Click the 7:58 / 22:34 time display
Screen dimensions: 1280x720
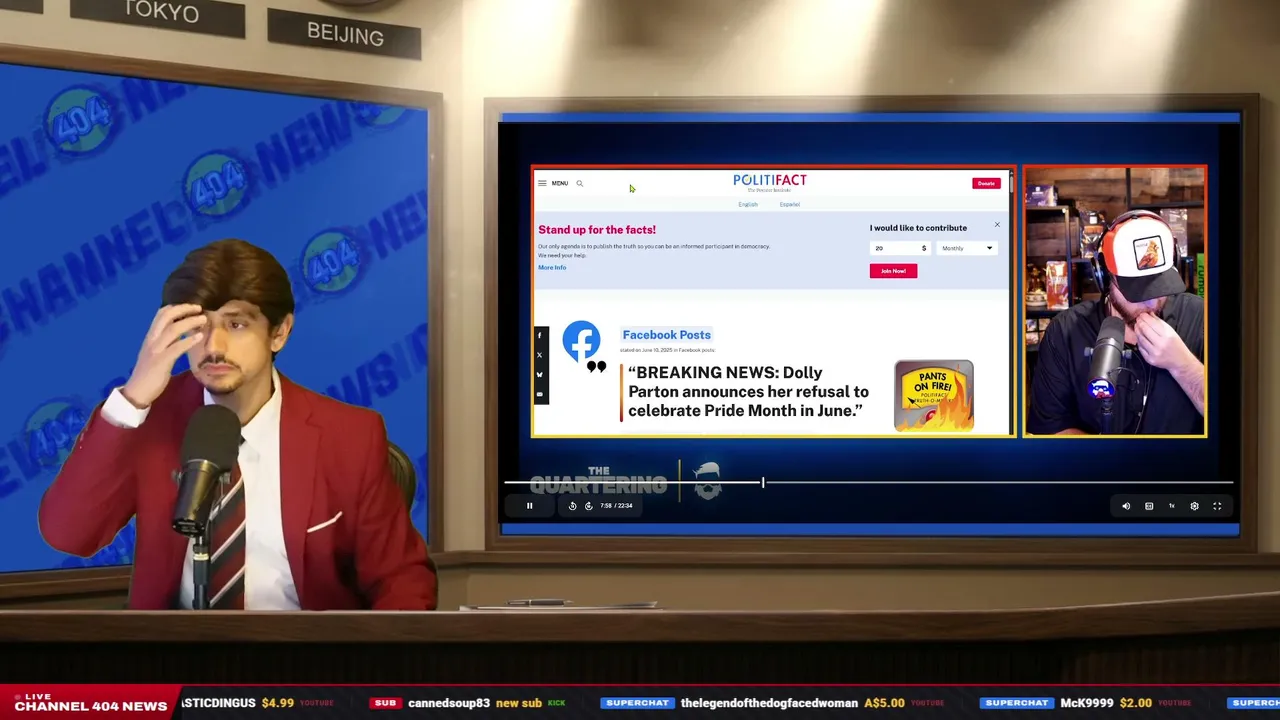[616, 506]
